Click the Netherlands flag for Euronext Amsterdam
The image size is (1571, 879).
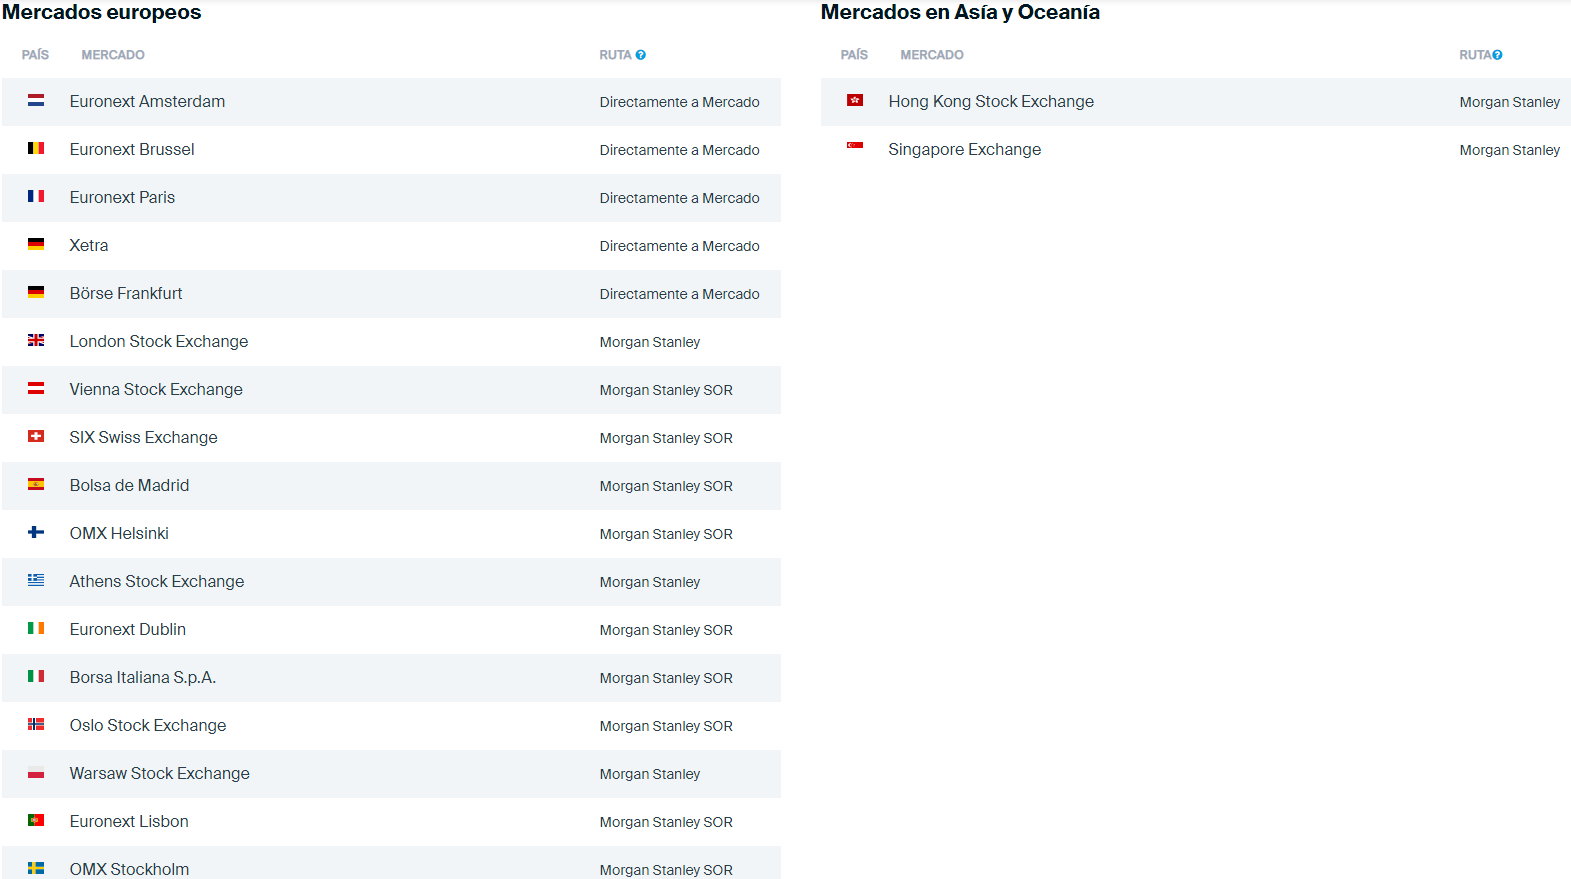point(36,100)
